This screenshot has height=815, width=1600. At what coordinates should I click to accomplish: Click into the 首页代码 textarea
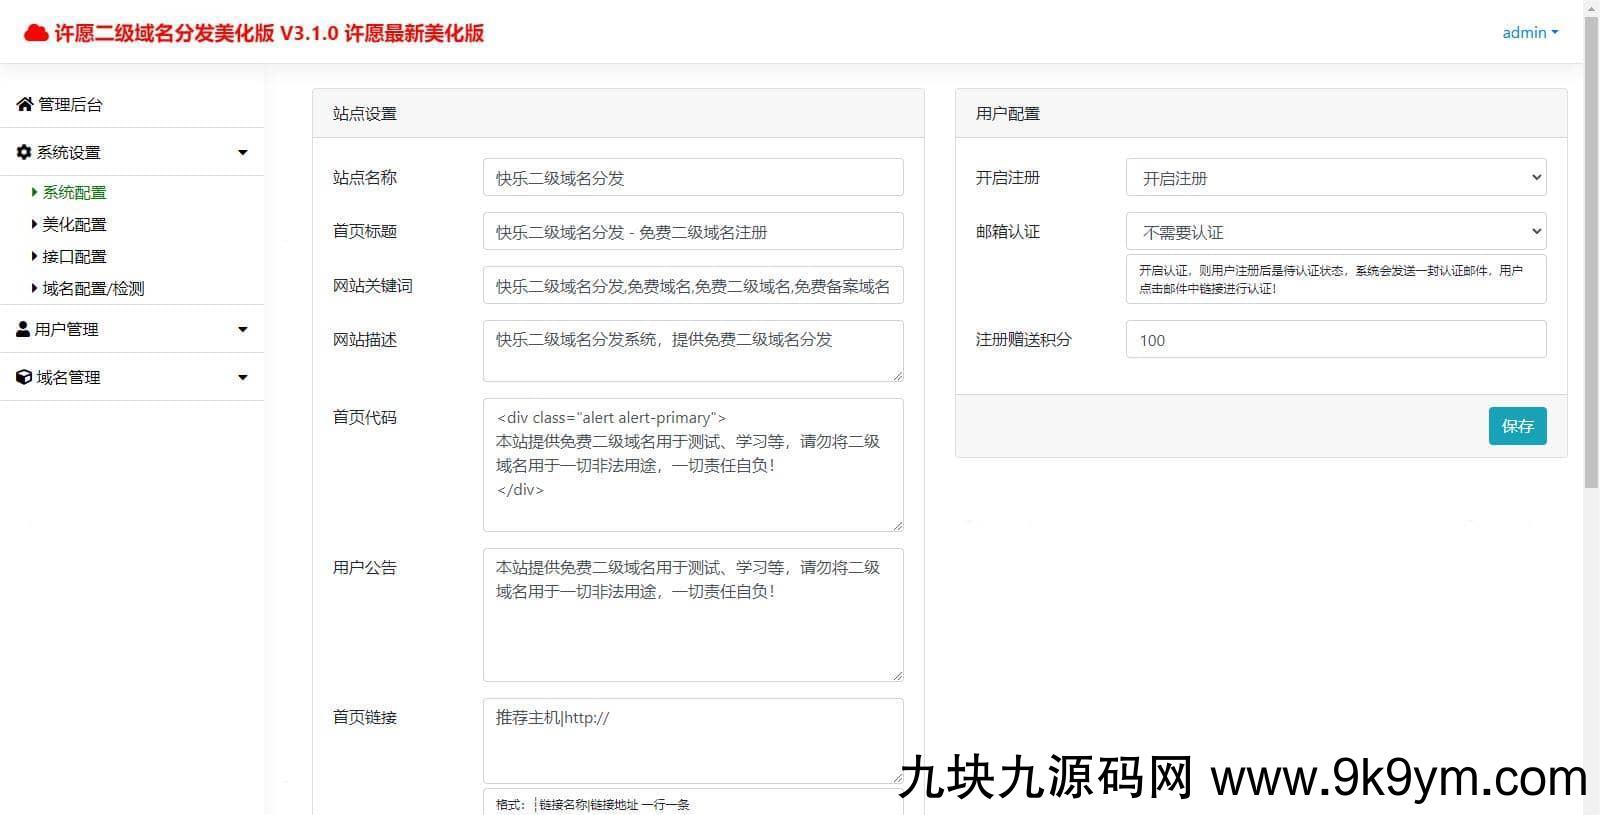point(693,465)
